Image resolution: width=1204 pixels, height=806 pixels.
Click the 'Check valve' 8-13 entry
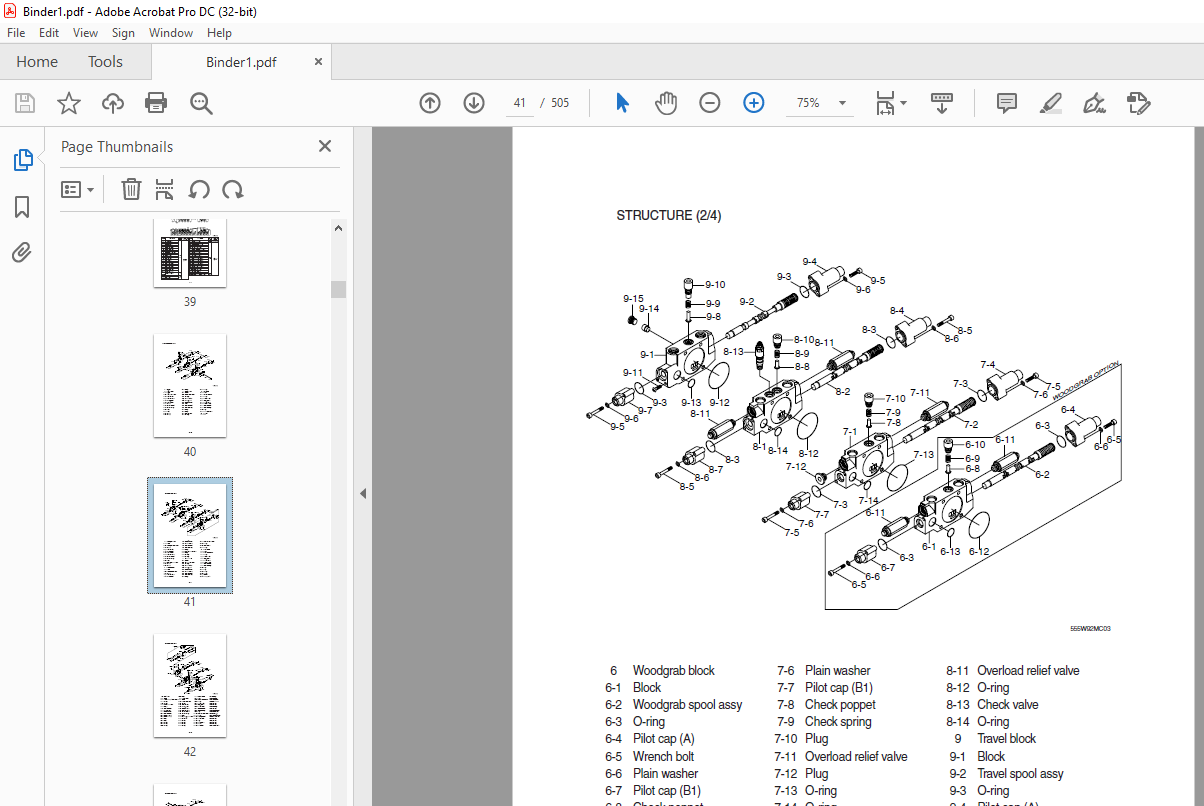[1008, 705]
